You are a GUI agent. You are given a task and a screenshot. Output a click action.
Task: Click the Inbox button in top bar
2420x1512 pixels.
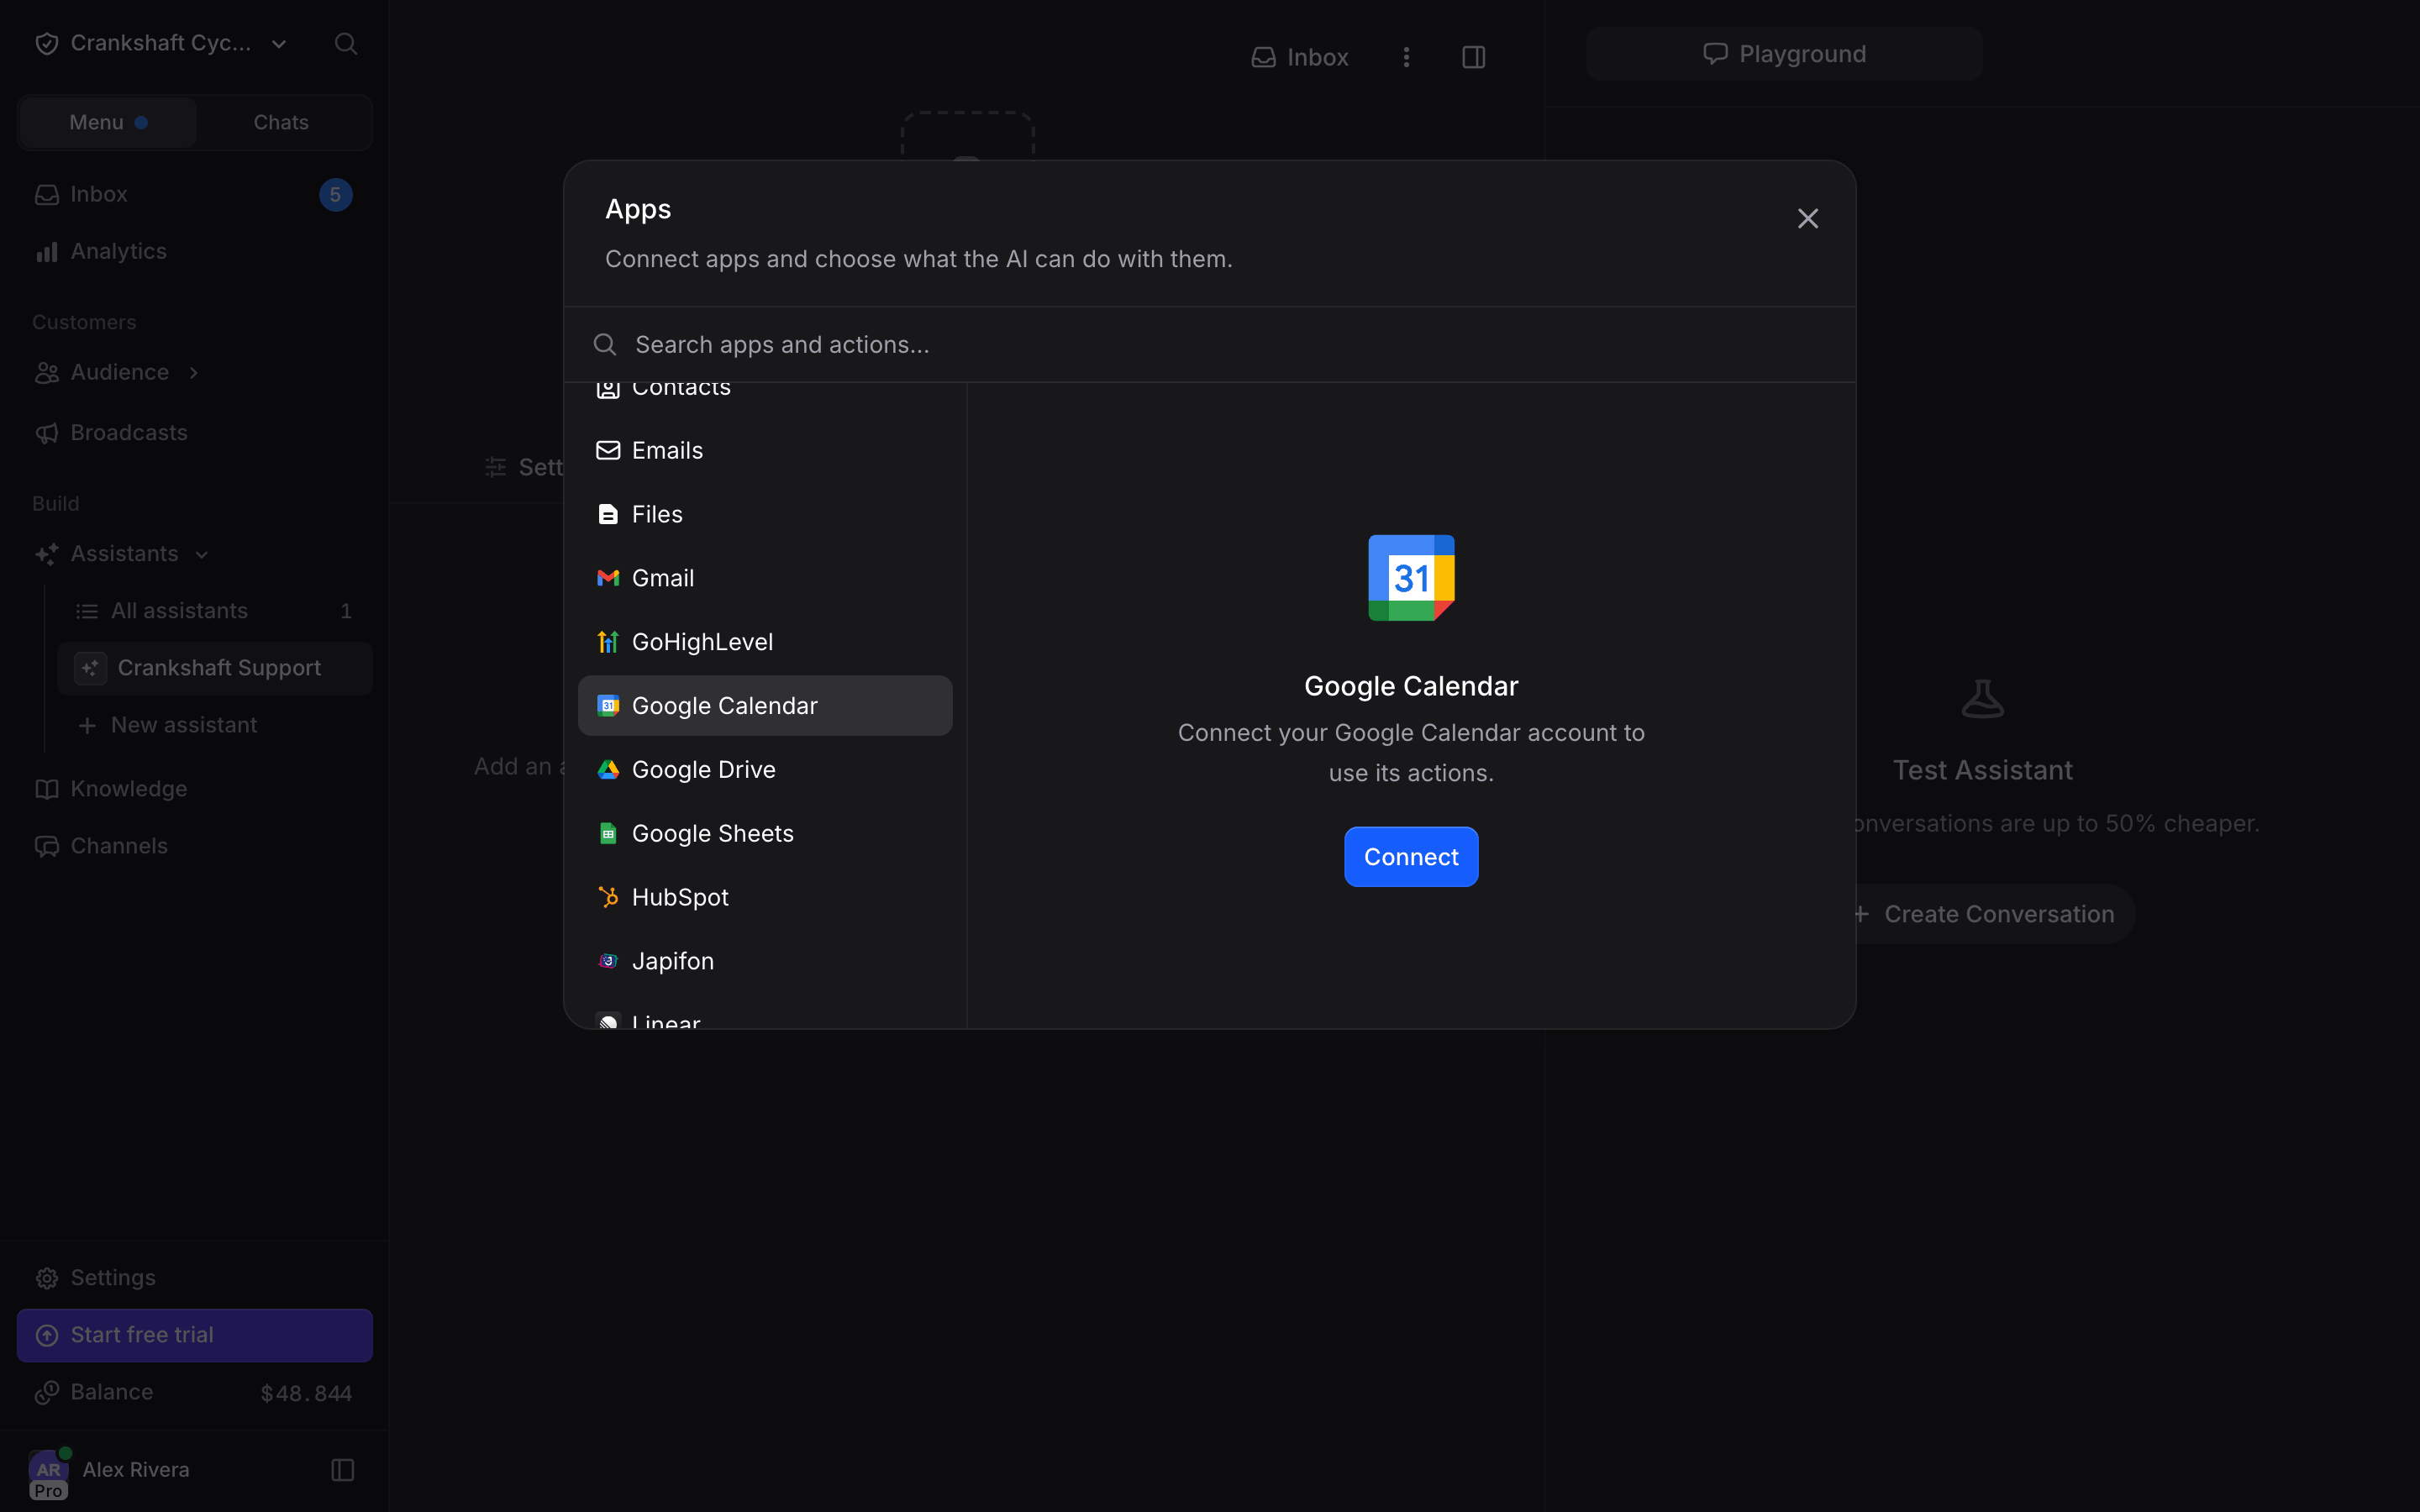pyautogui.click(x=1300, y=57)
